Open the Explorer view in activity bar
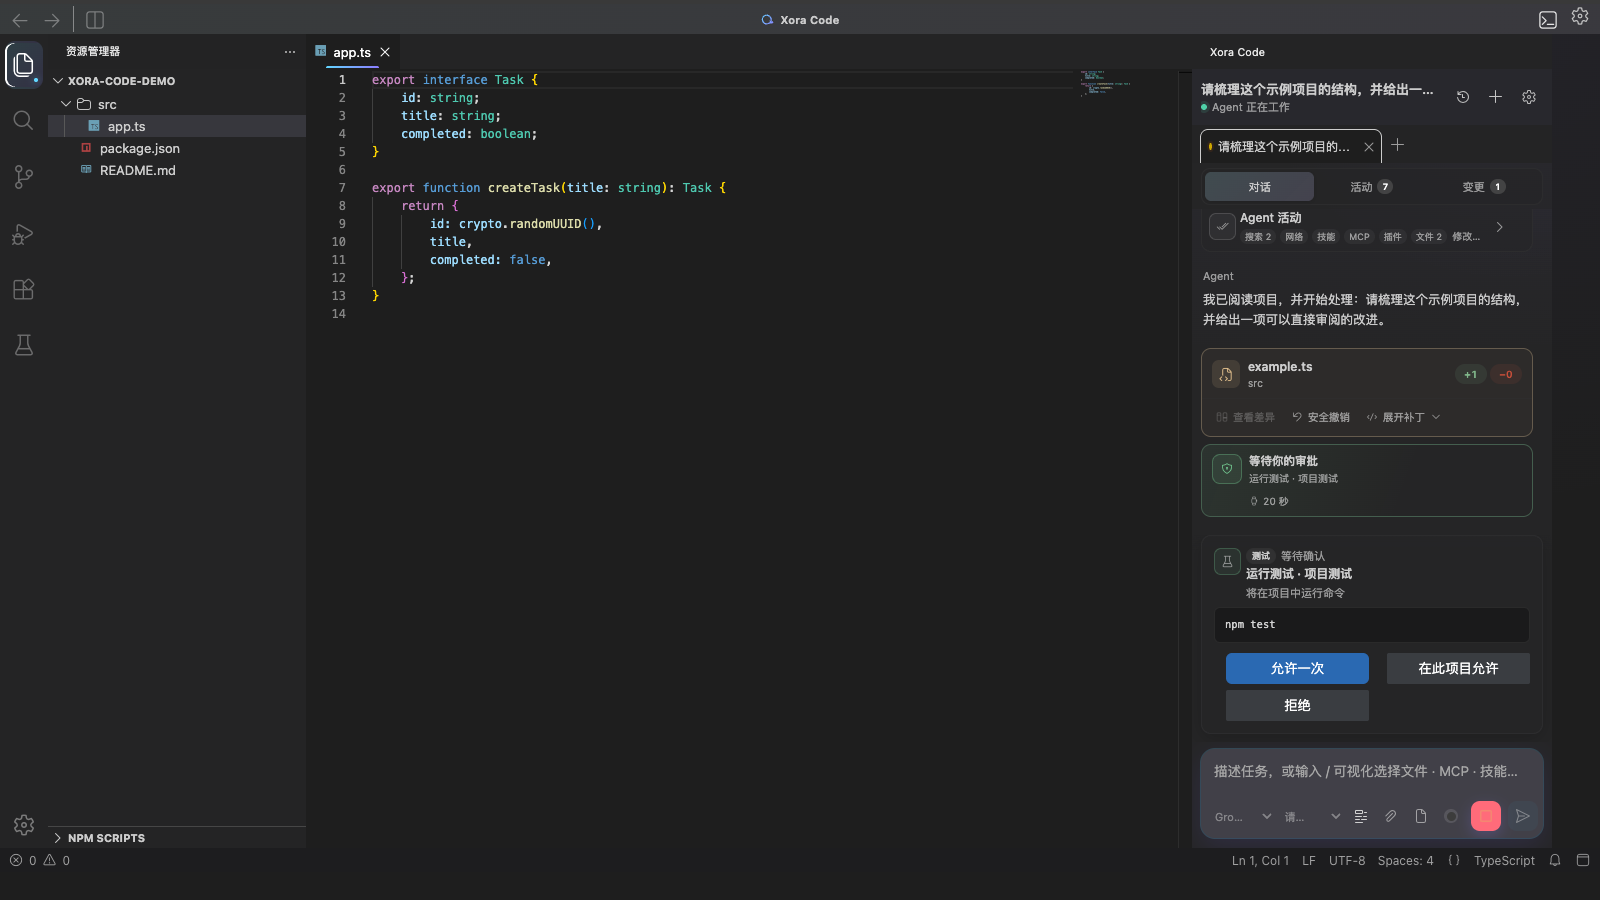This screenshot has height=900, width=1600. click(24, 65)
